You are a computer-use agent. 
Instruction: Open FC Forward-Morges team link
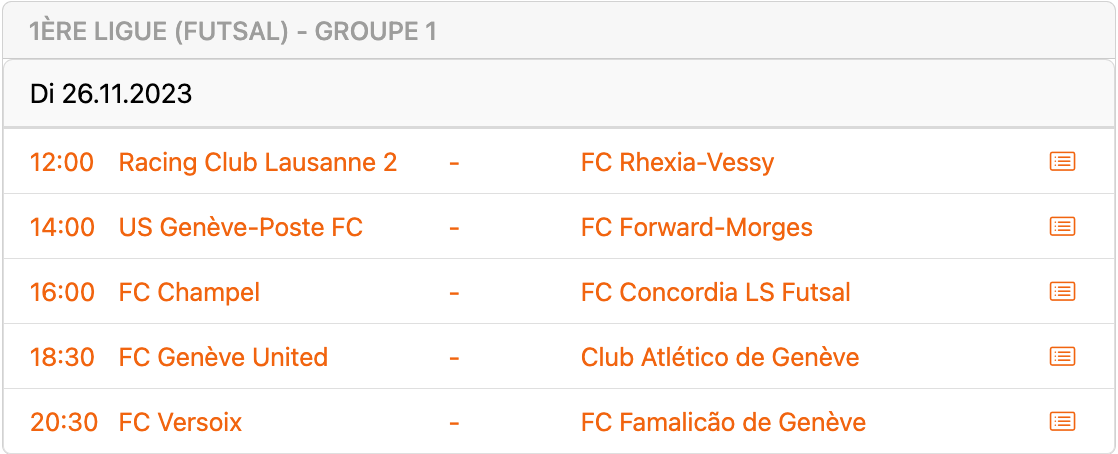(696, 227)
